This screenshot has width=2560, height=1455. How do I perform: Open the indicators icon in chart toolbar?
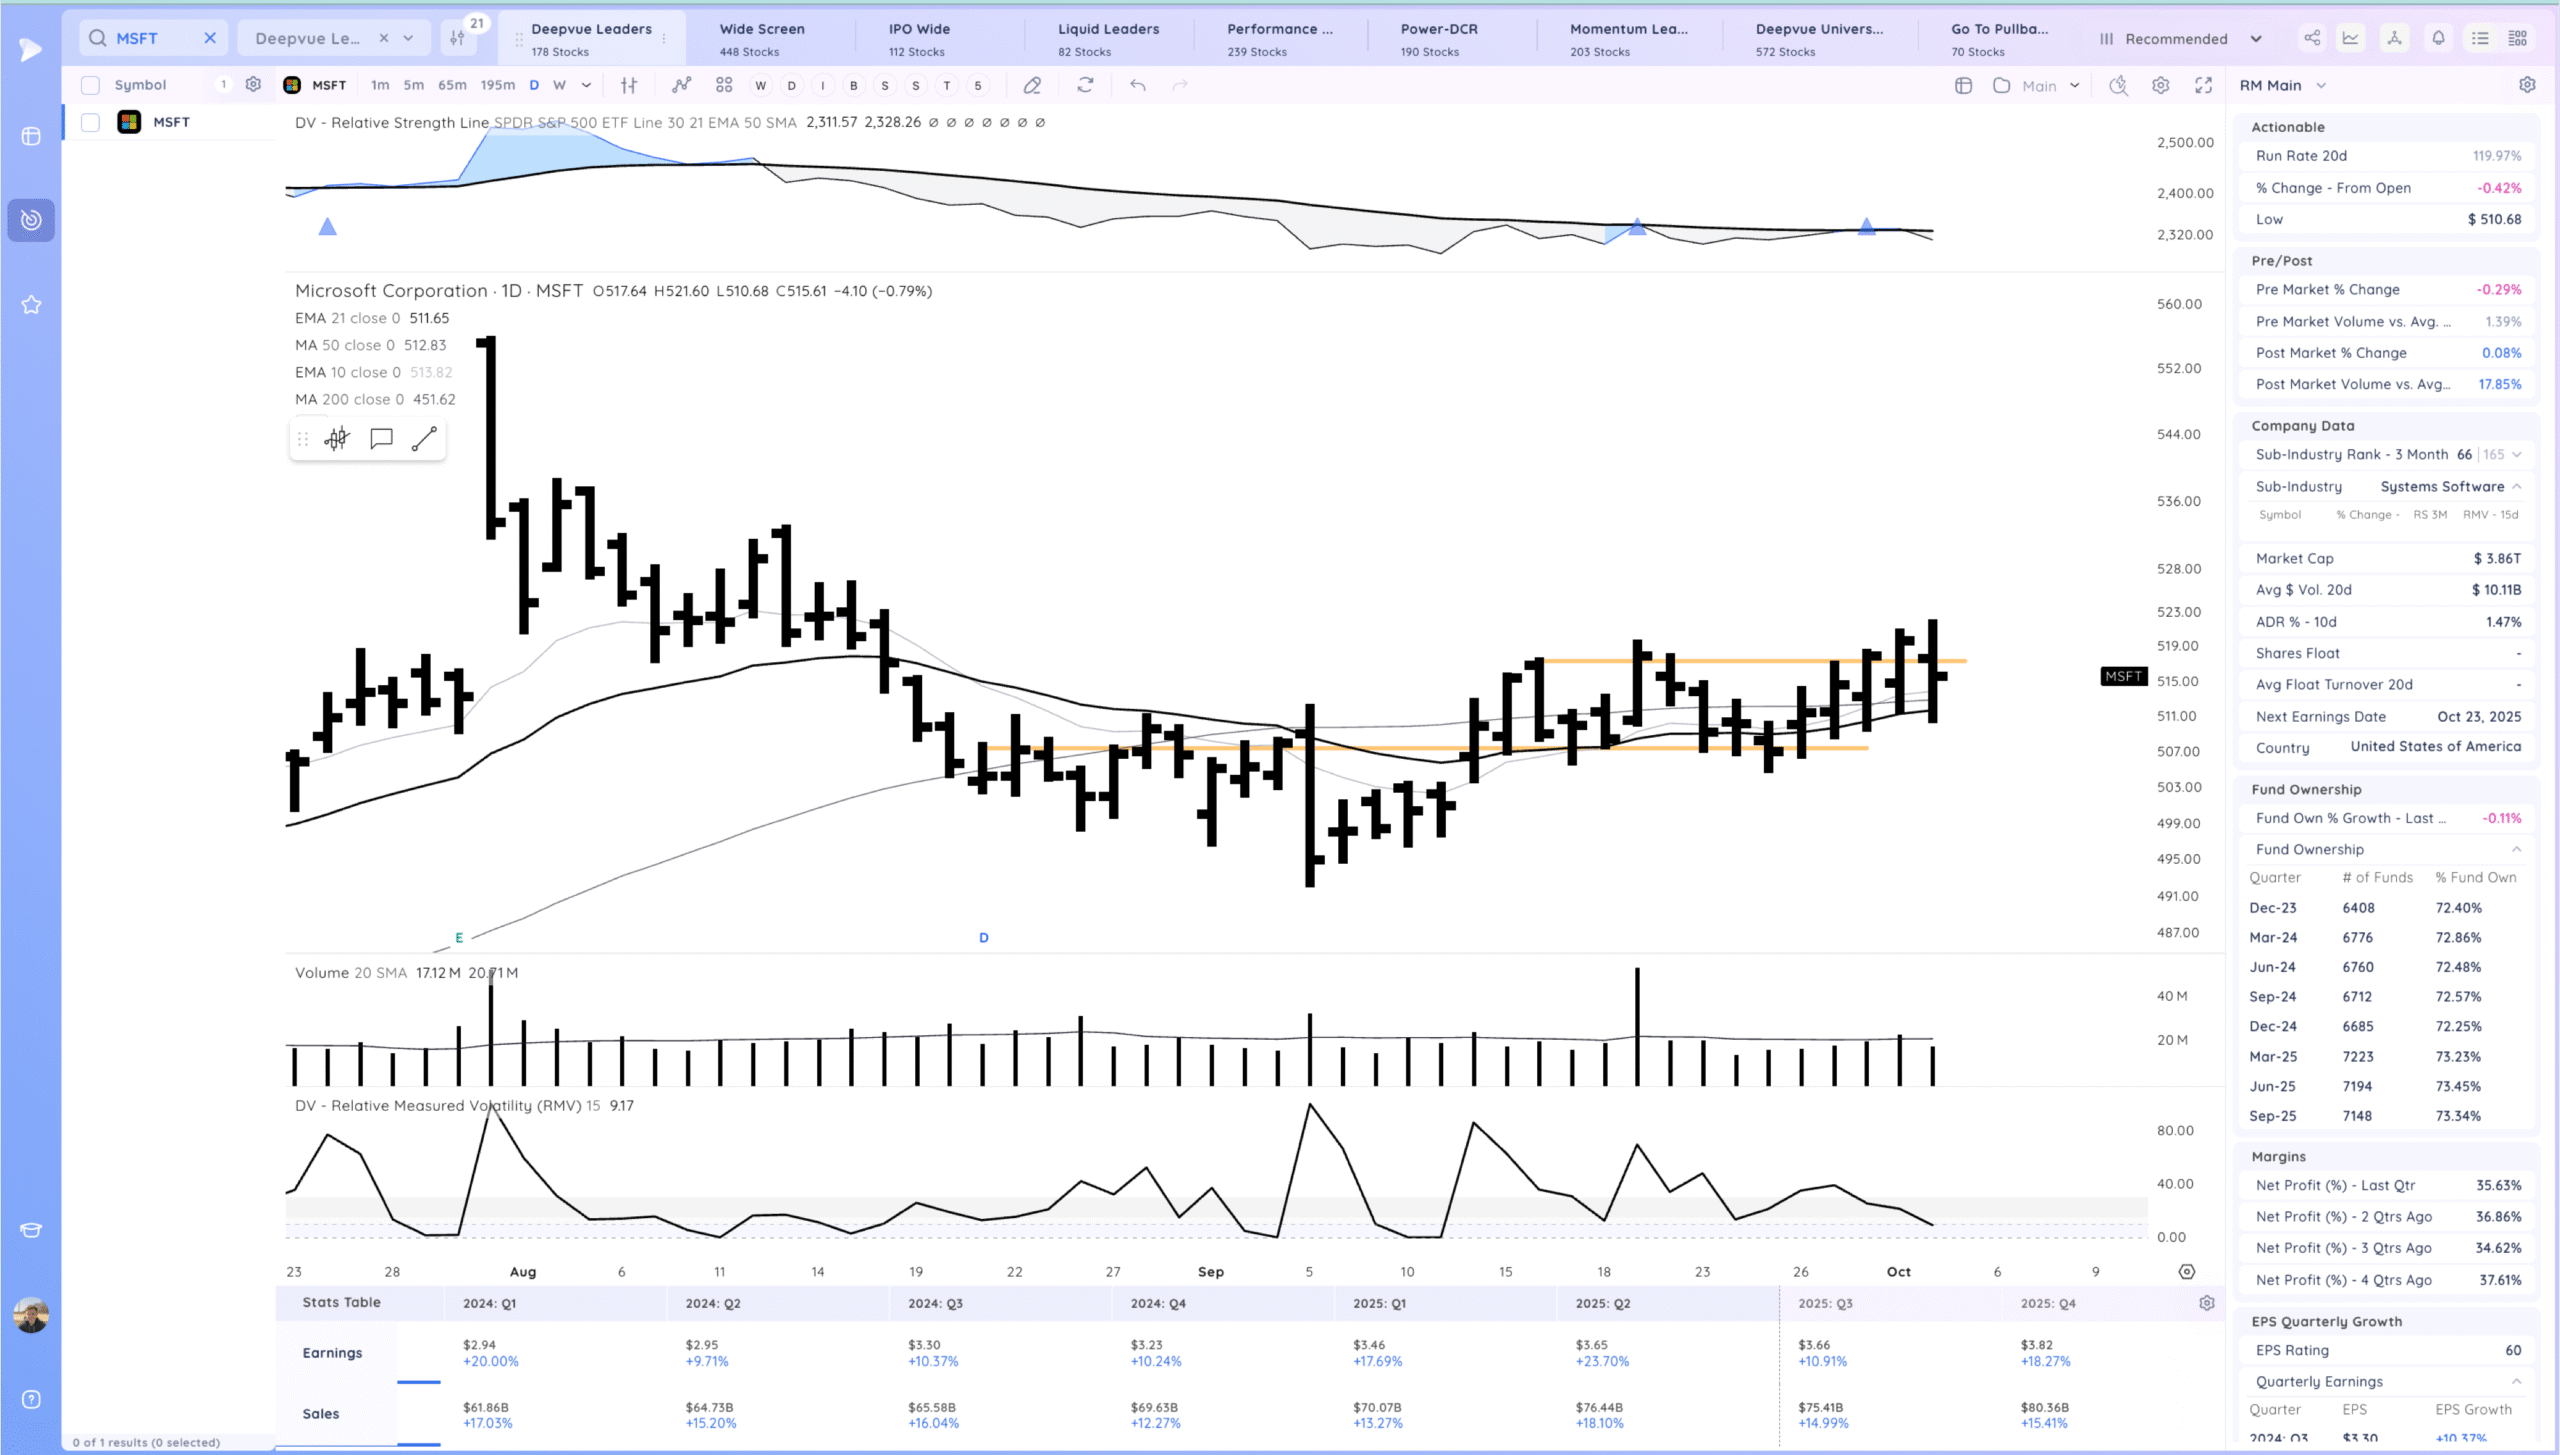pos(681,86)
